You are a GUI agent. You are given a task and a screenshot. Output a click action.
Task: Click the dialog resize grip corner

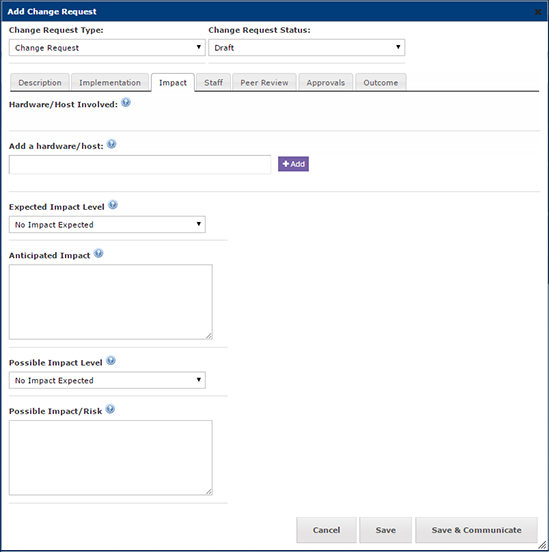click(x=542, y=545)
